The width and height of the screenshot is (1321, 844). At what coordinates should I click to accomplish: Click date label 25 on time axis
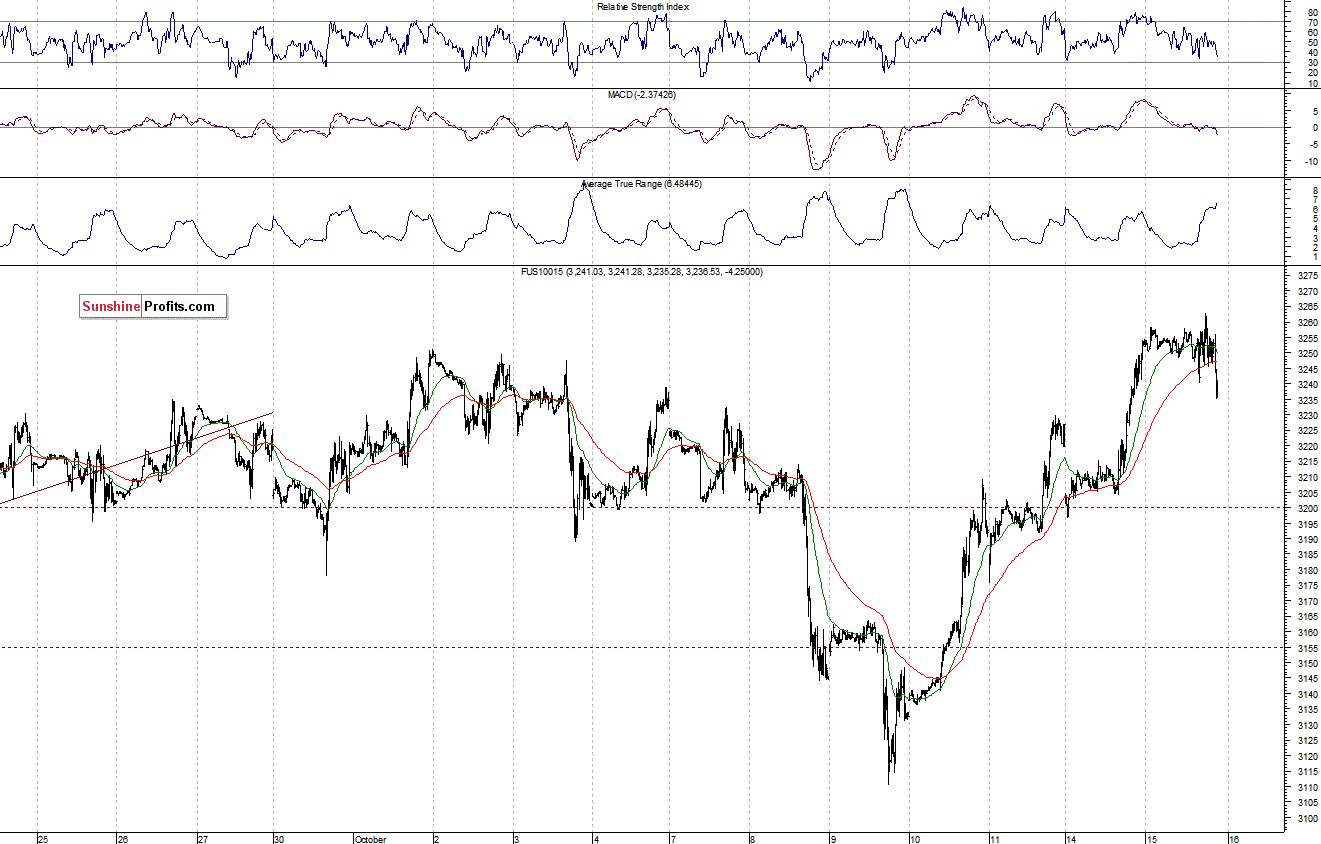point(43,839)
